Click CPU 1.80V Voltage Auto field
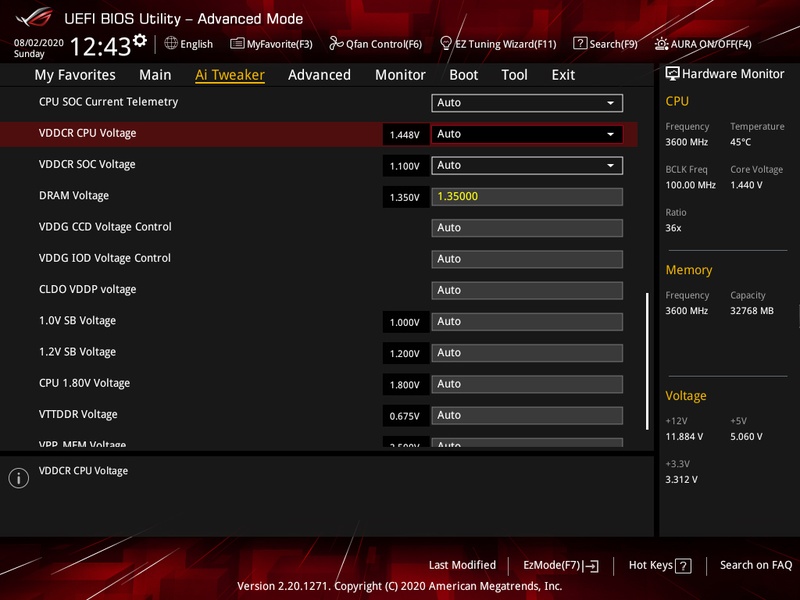The width and height of the screenshot is (800, 600). tap(527, 384)
